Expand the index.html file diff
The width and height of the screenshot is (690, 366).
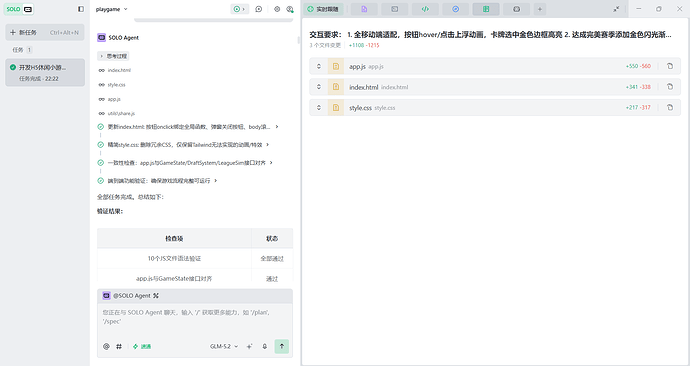coord(319,87)
